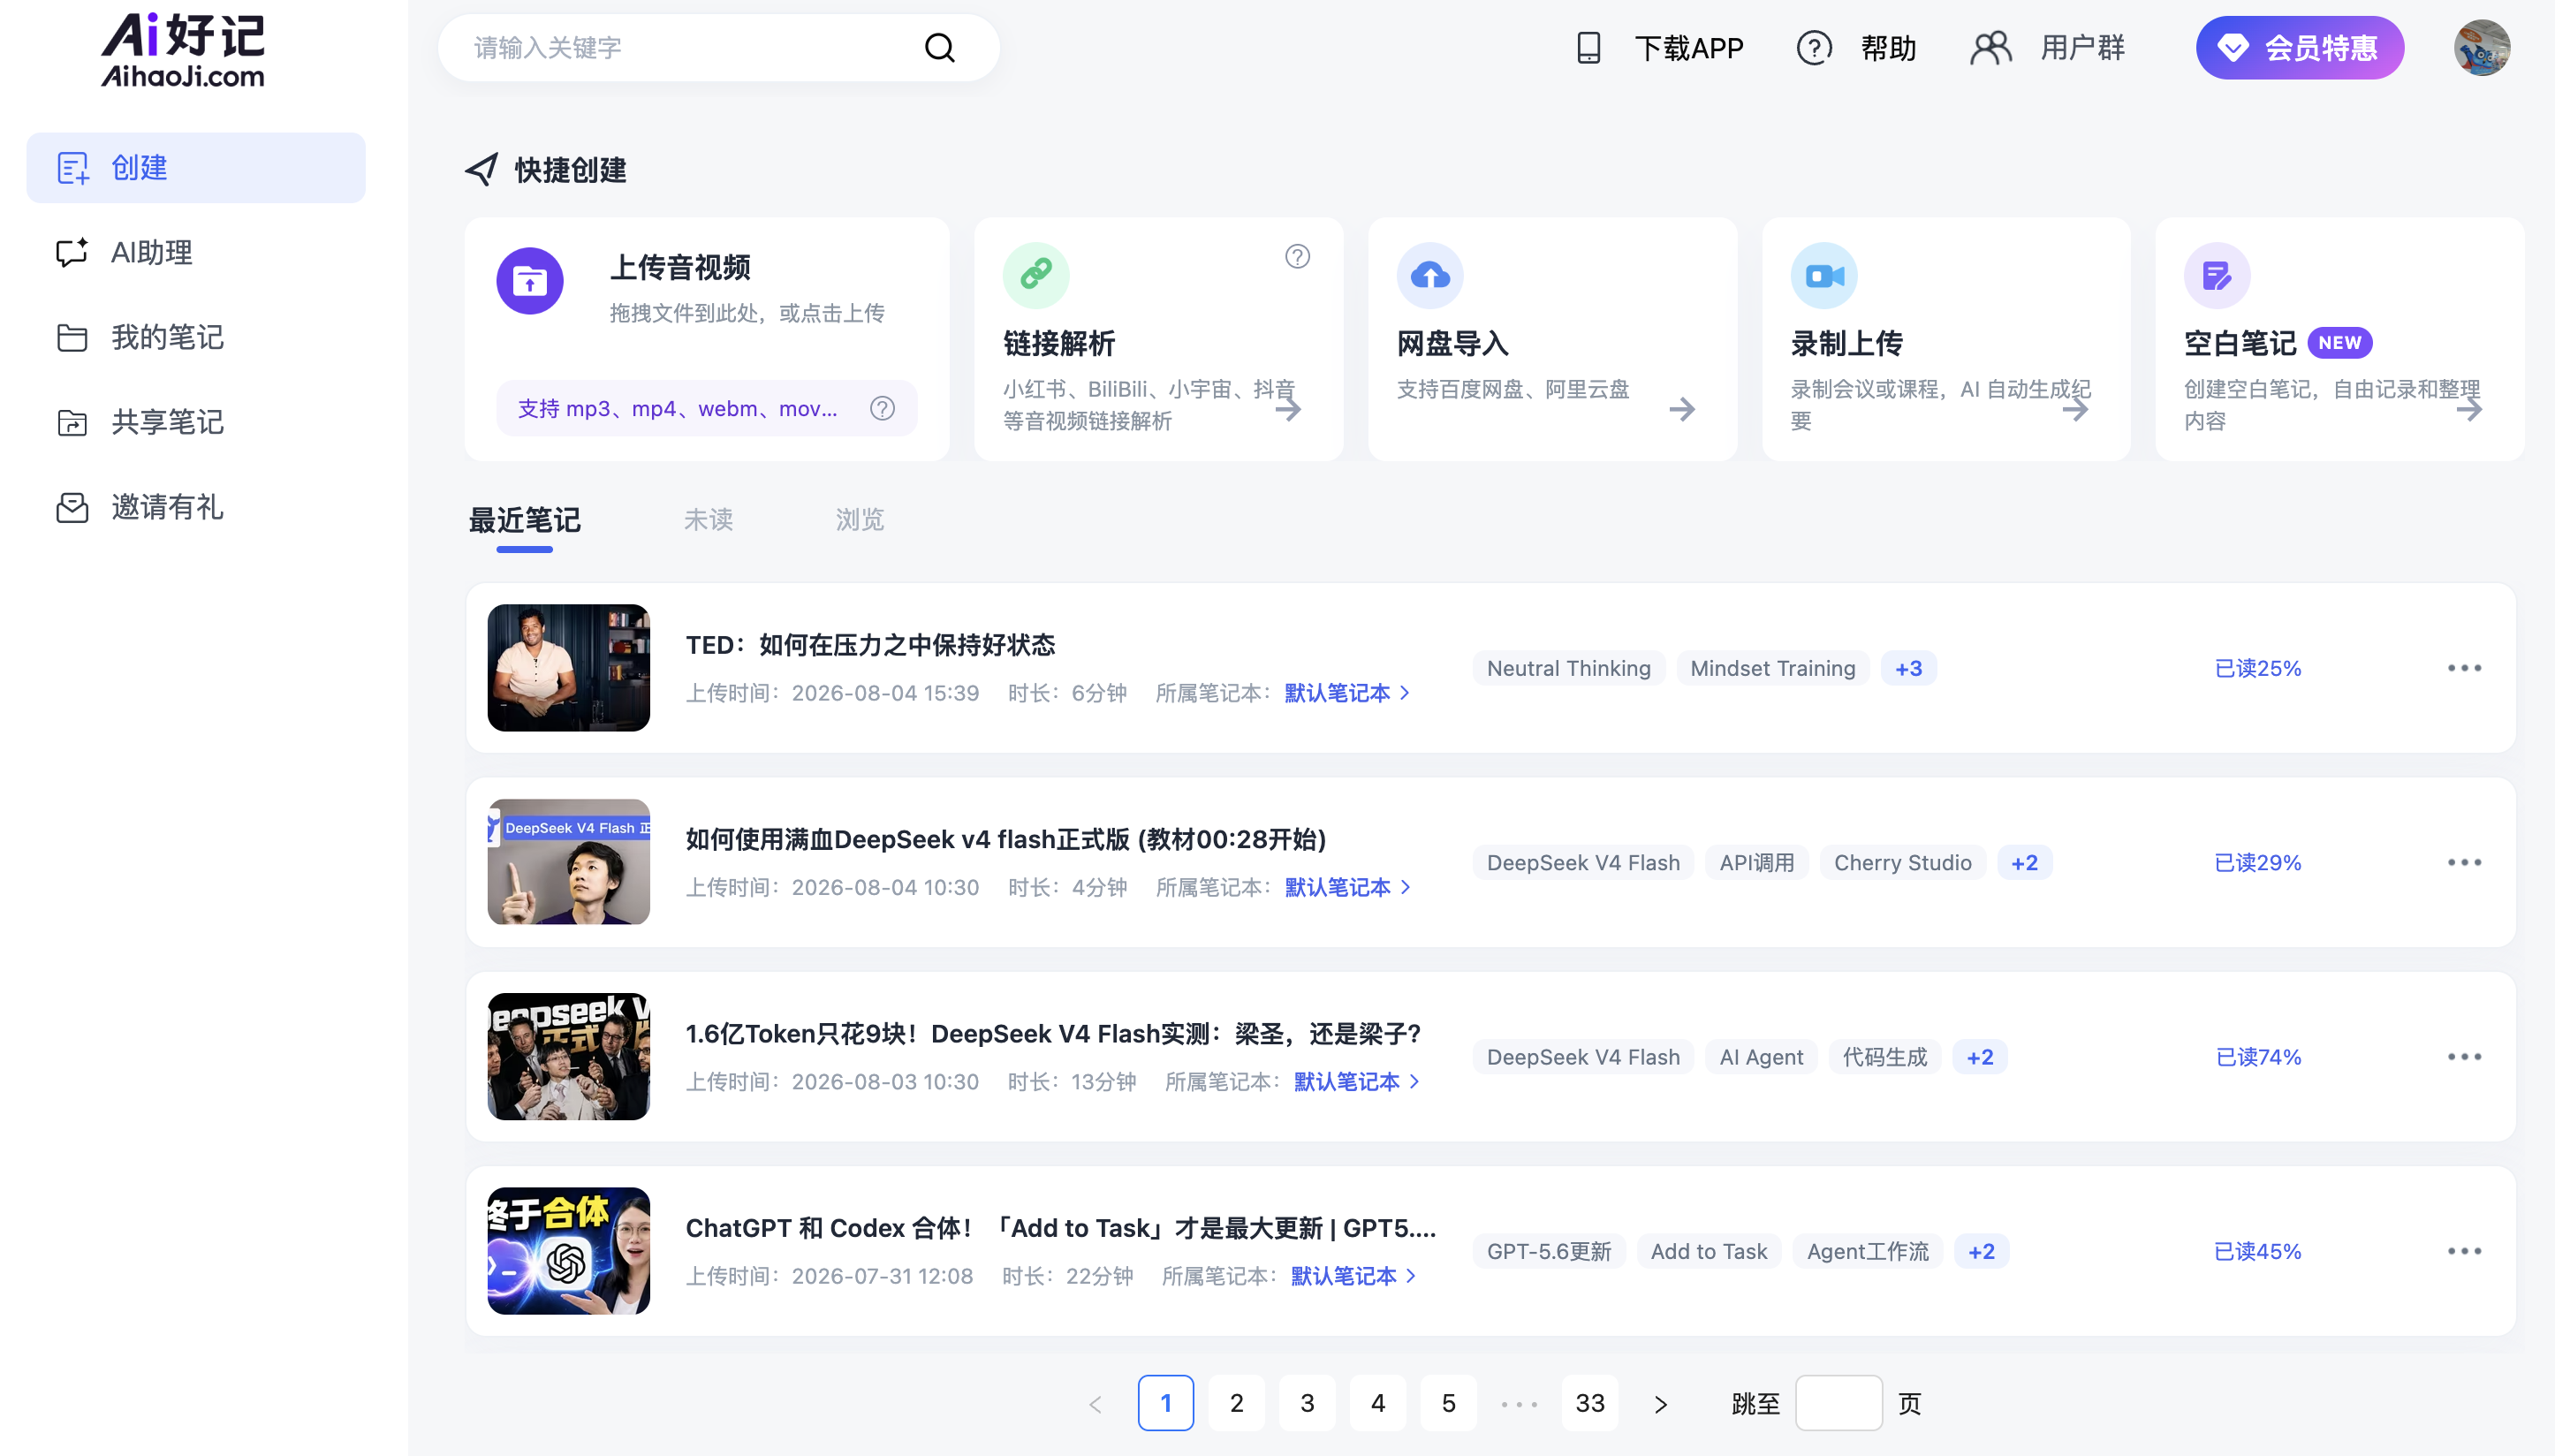Click the help icon on 链接解析 card
The width and height of the screenshot is (2555, 1456).
click(x=1297, y=257)
